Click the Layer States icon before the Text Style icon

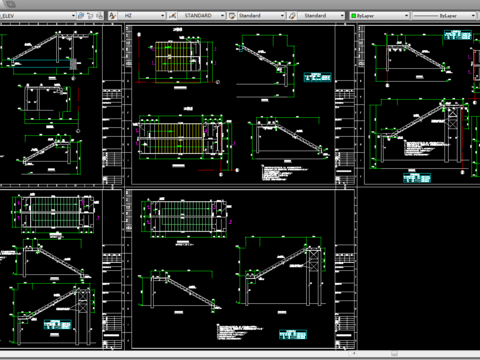point(100,16)
